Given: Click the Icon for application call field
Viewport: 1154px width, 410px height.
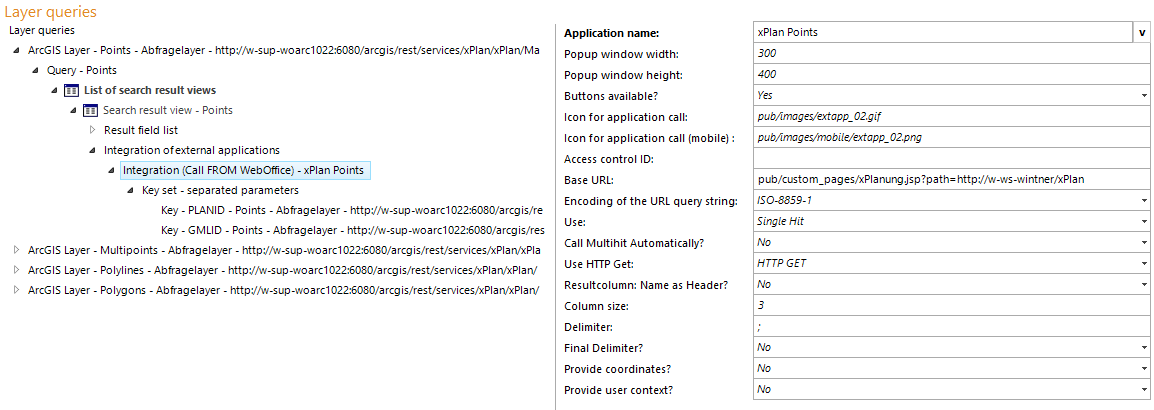Looking at the screenshot, I should (953, 116).
